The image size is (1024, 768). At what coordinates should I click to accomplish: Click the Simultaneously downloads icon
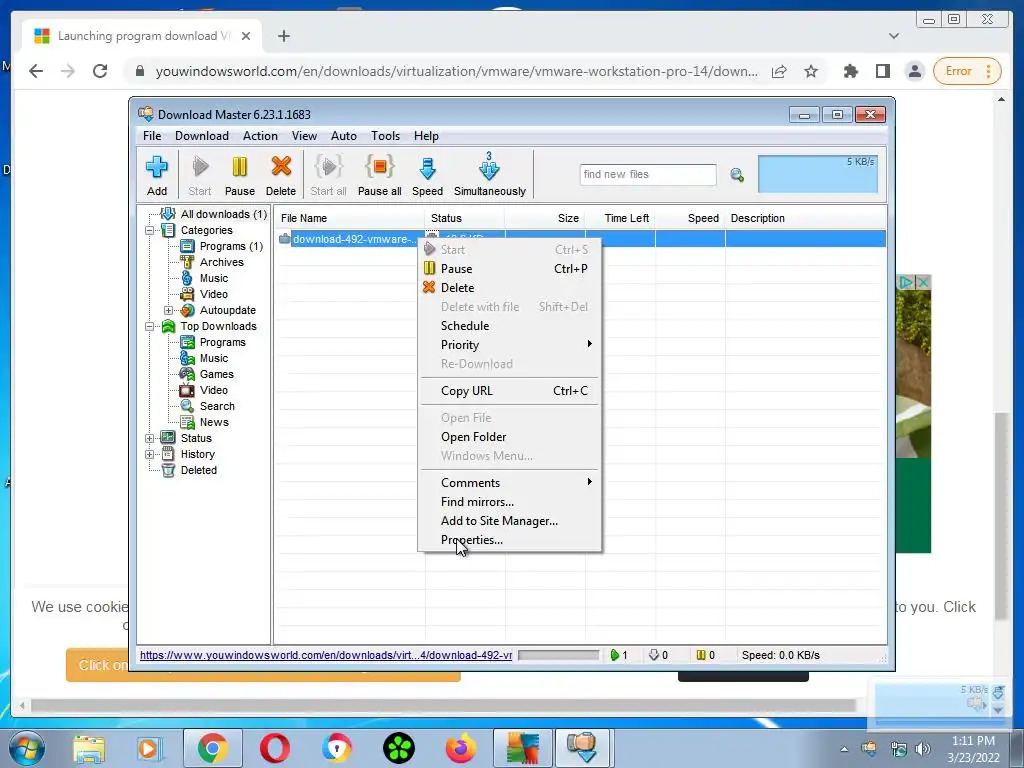pyautogui.click(x=489, y=174)
